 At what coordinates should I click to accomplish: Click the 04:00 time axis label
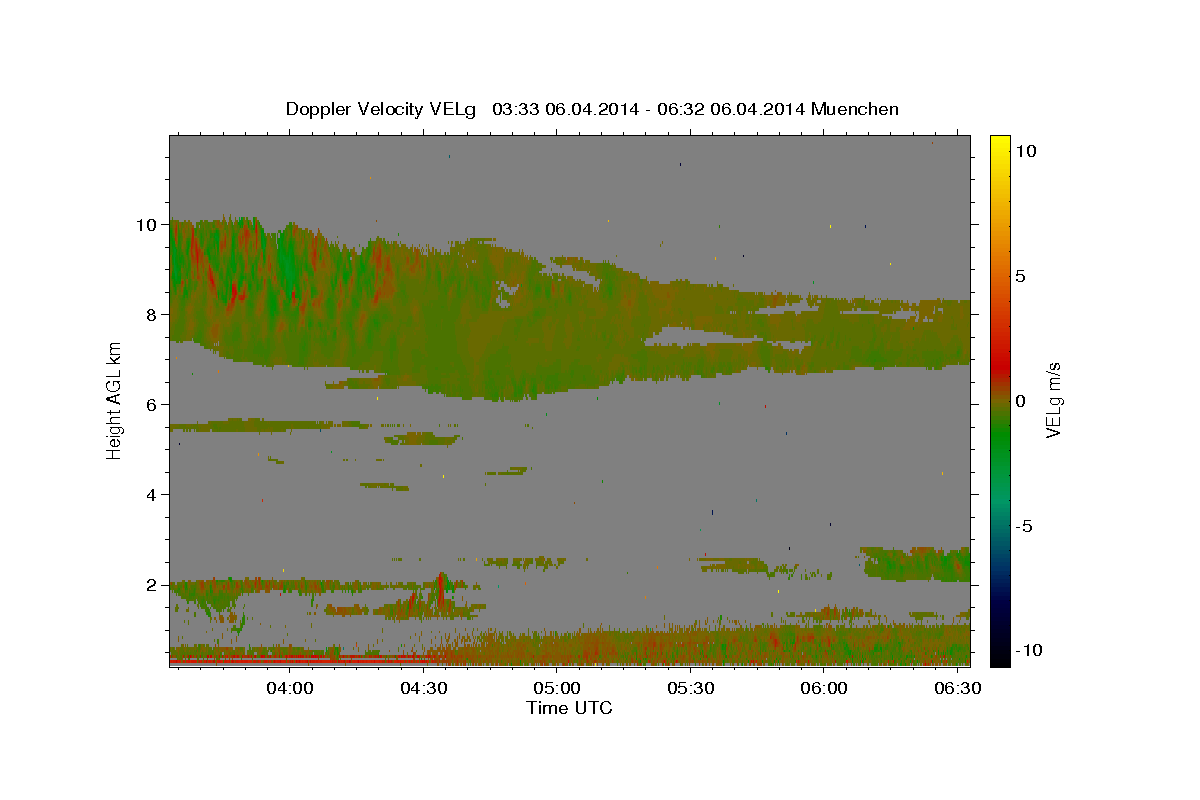pos(290,689)
